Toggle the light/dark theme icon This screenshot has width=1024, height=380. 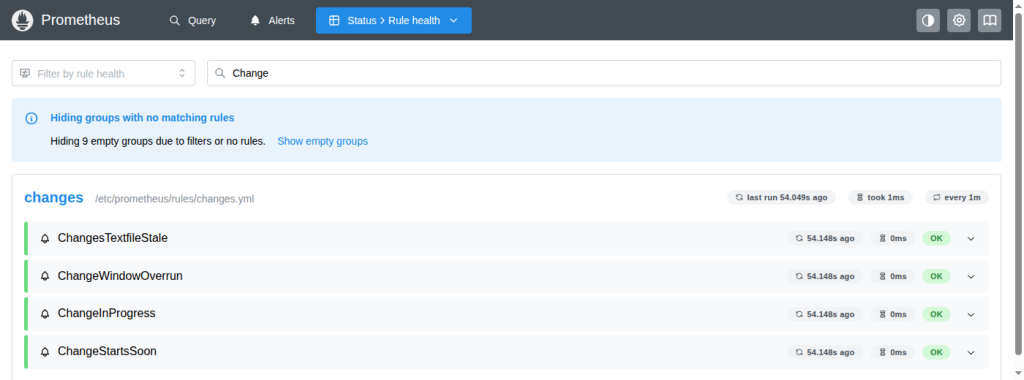pyautogui.click(x=927, y=20)
